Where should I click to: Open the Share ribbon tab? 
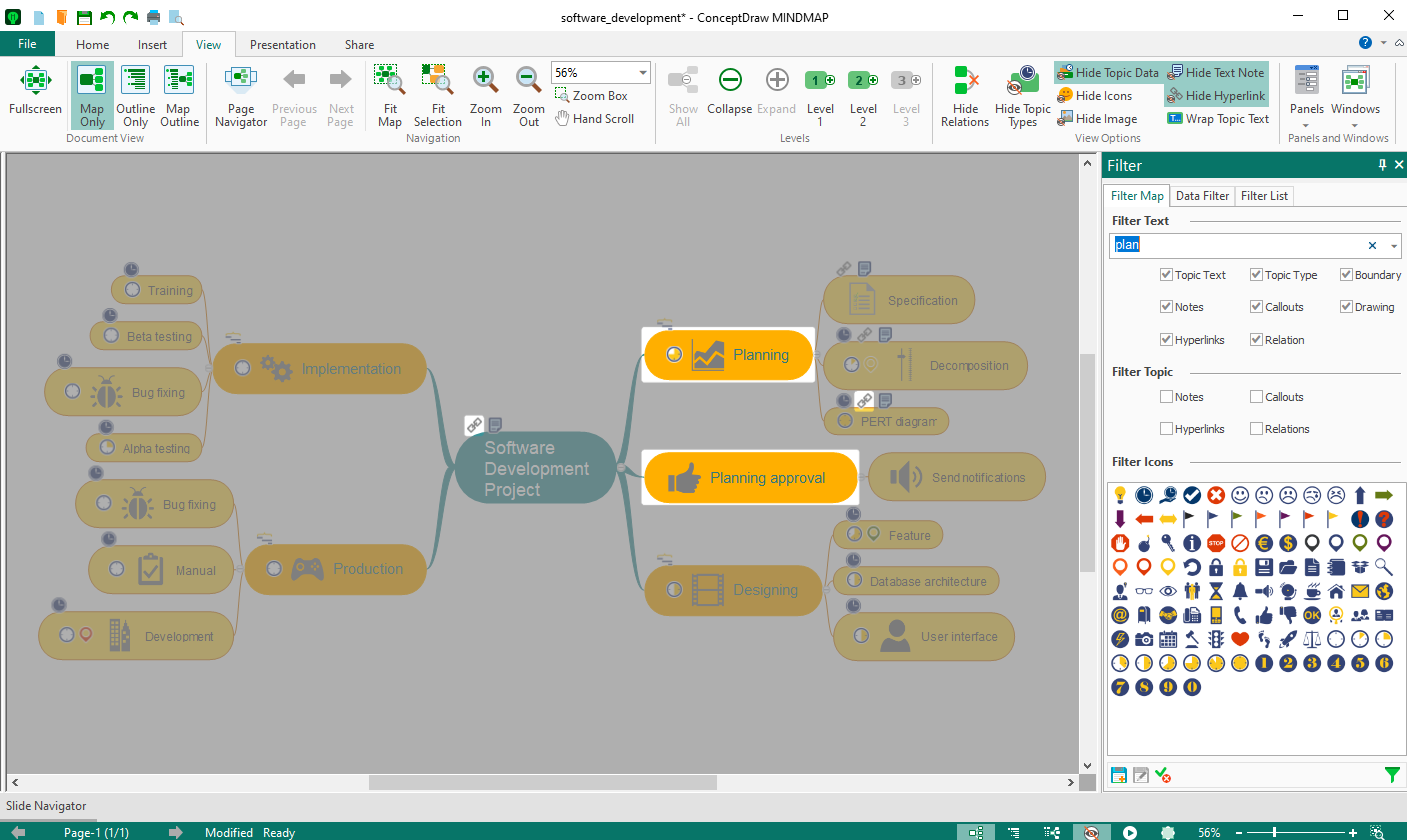[359, 45]
